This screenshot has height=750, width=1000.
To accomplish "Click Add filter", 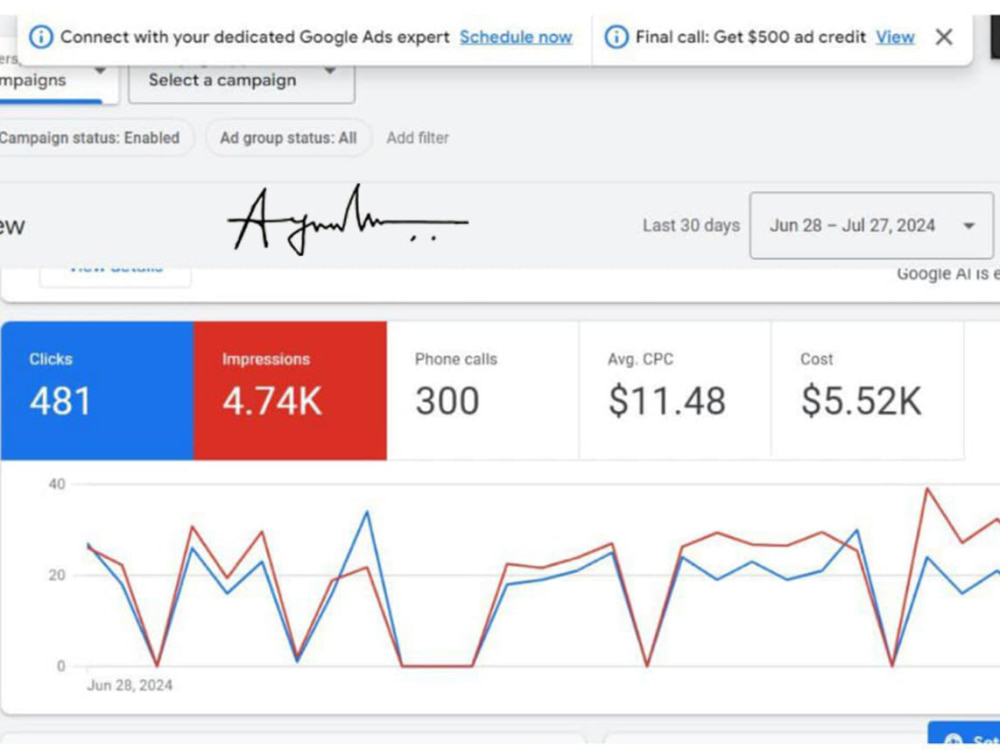I will tap(418, 138).
